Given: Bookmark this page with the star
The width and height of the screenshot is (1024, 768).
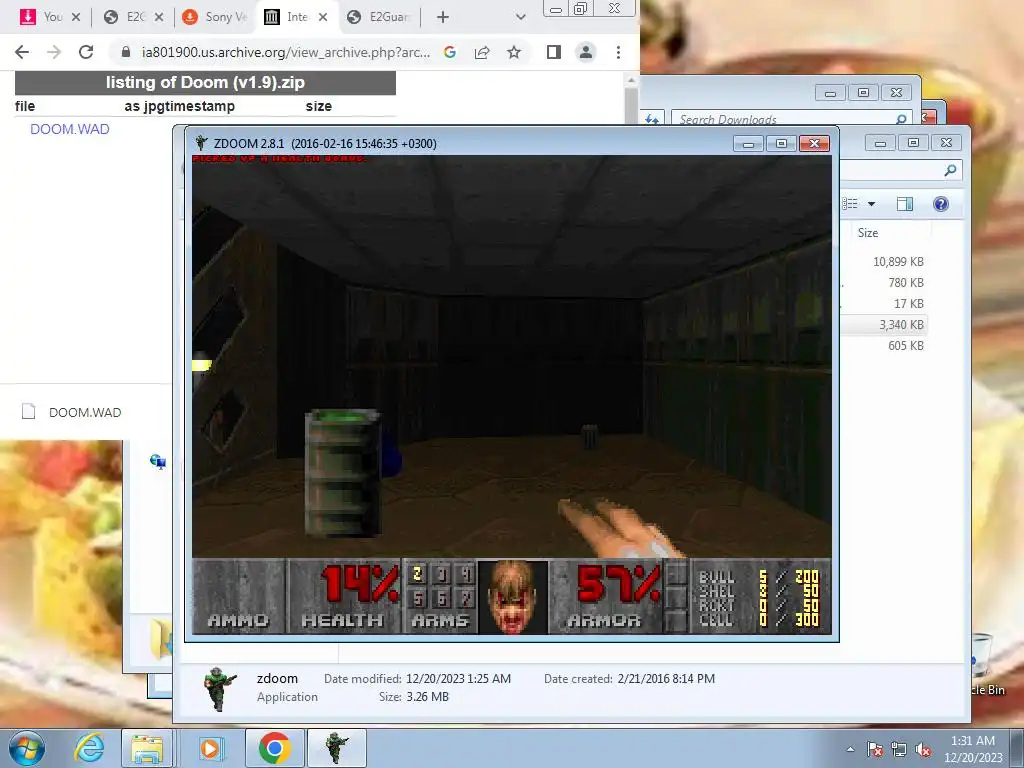Looking at the screenshot, I should [514, 52].
